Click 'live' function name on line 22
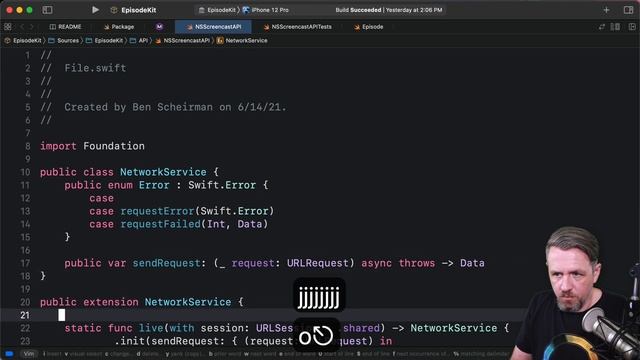Viewport: 640px width, 360px height. [x=151, y=328]
